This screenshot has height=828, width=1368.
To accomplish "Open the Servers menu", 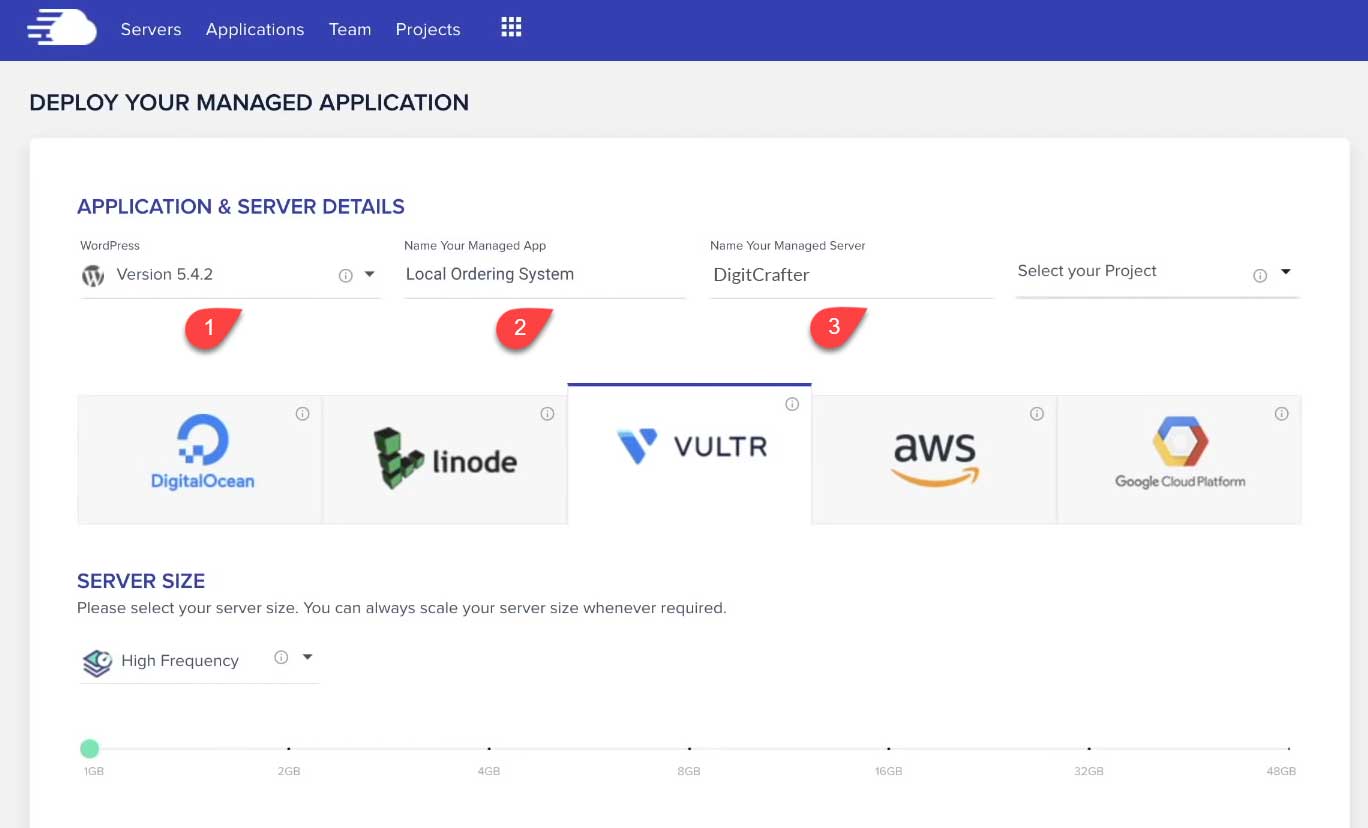I will (151, 29).
